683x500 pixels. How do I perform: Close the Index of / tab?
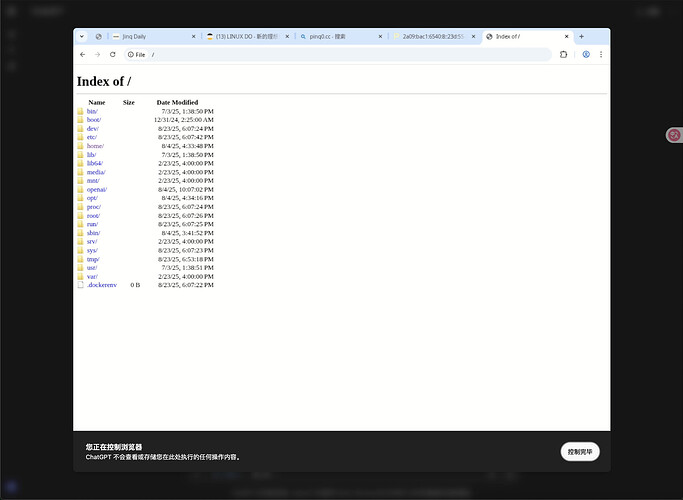(567, 37)
